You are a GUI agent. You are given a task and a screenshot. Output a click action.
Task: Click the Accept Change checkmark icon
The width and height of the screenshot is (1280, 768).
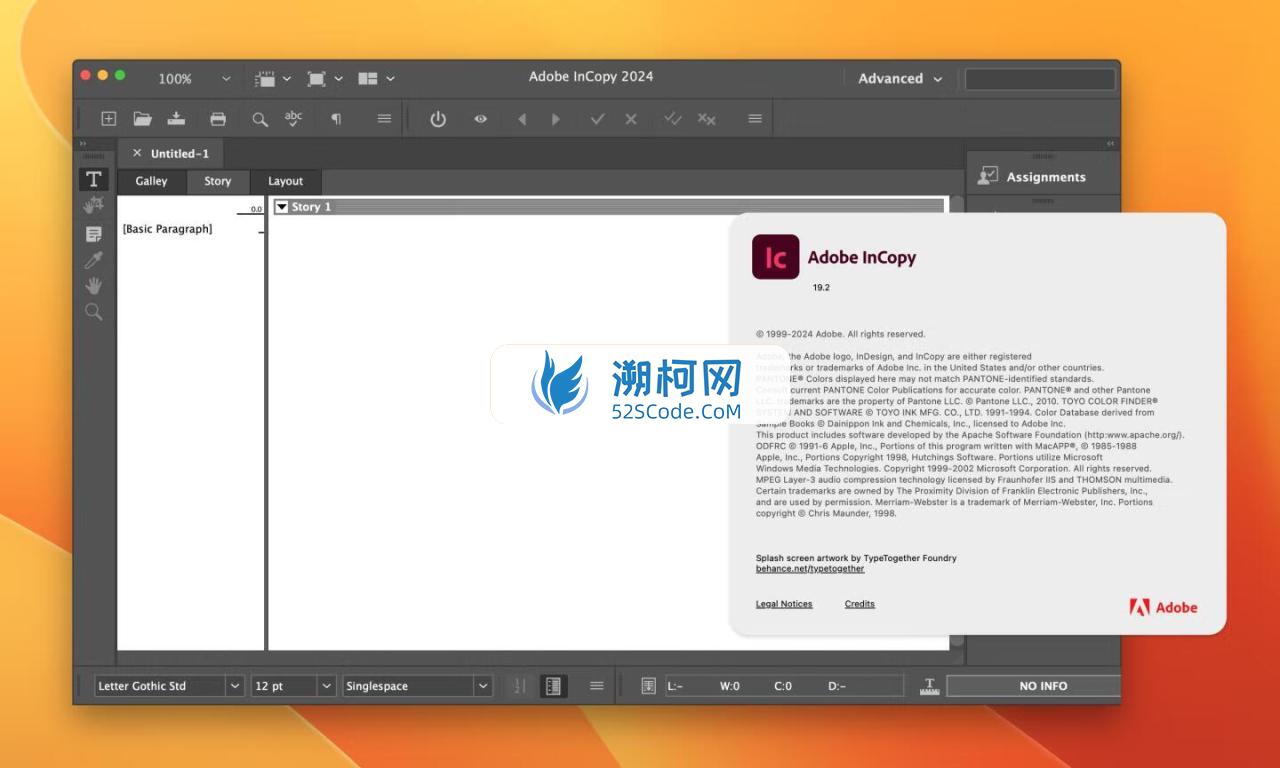(x=598, y=119)
